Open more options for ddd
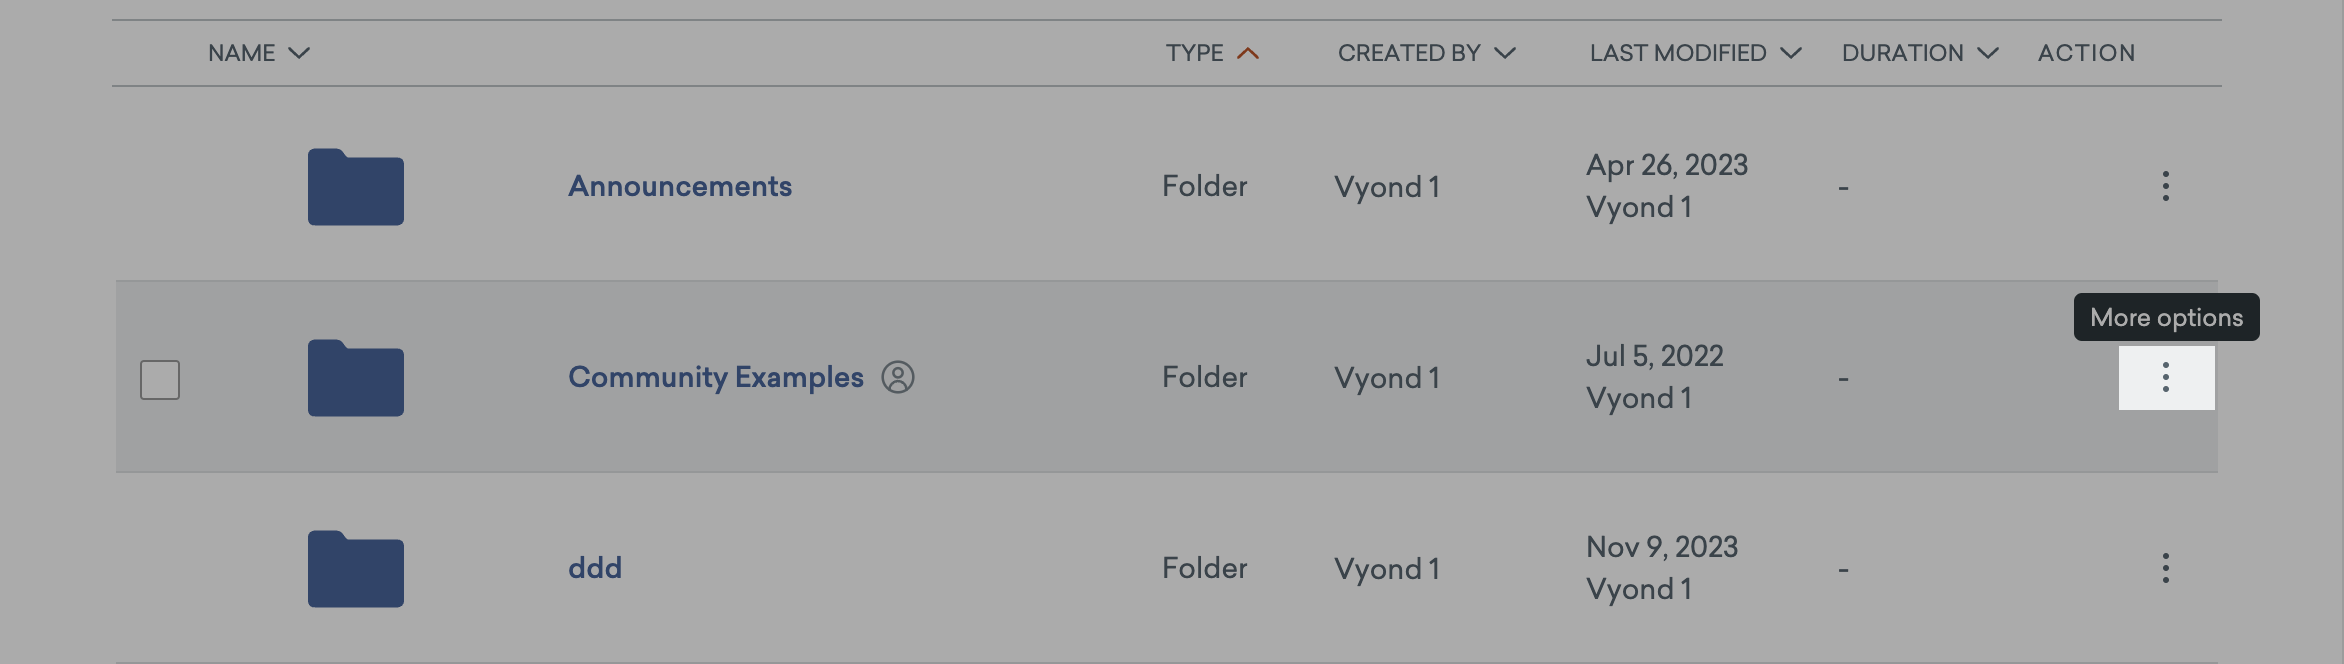This screenshot has width=2344, height=664. (x=2165, y=568)
